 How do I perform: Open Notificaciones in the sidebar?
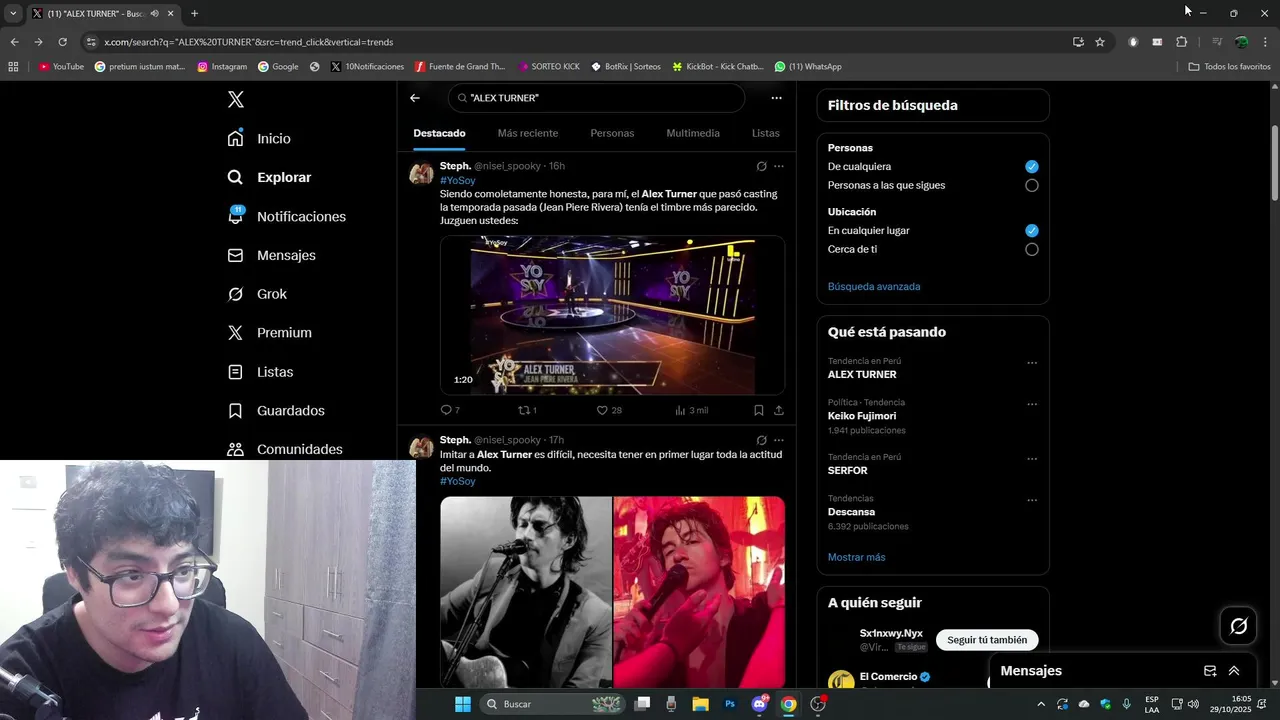point(286,216)
